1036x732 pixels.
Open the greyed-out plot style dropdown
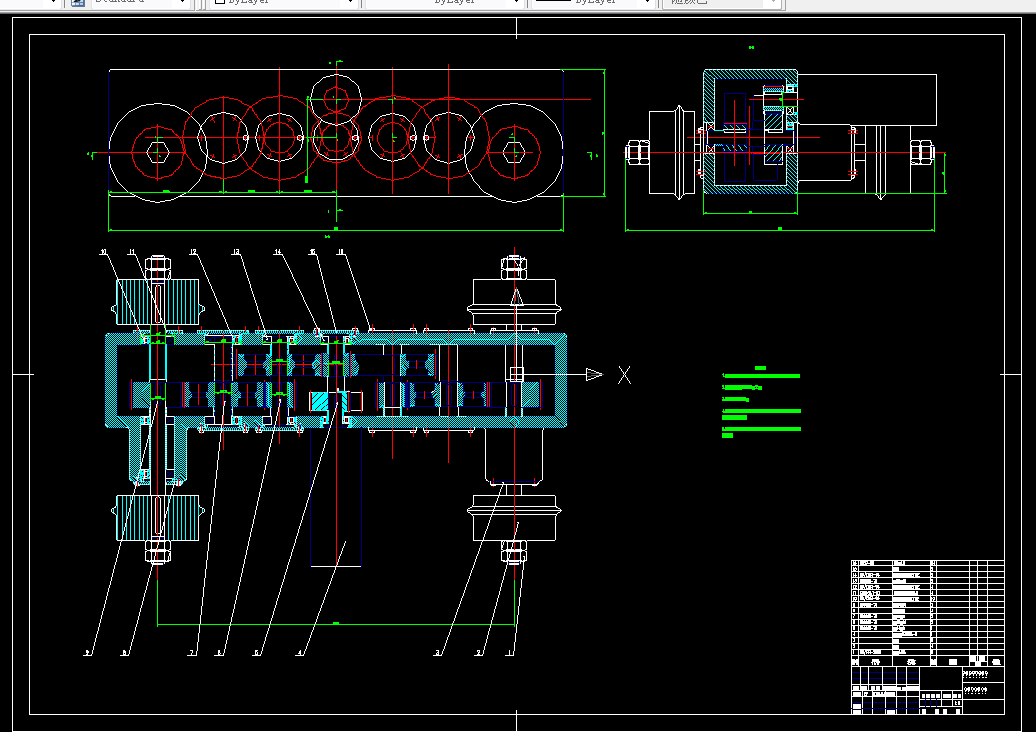point(722,3)
